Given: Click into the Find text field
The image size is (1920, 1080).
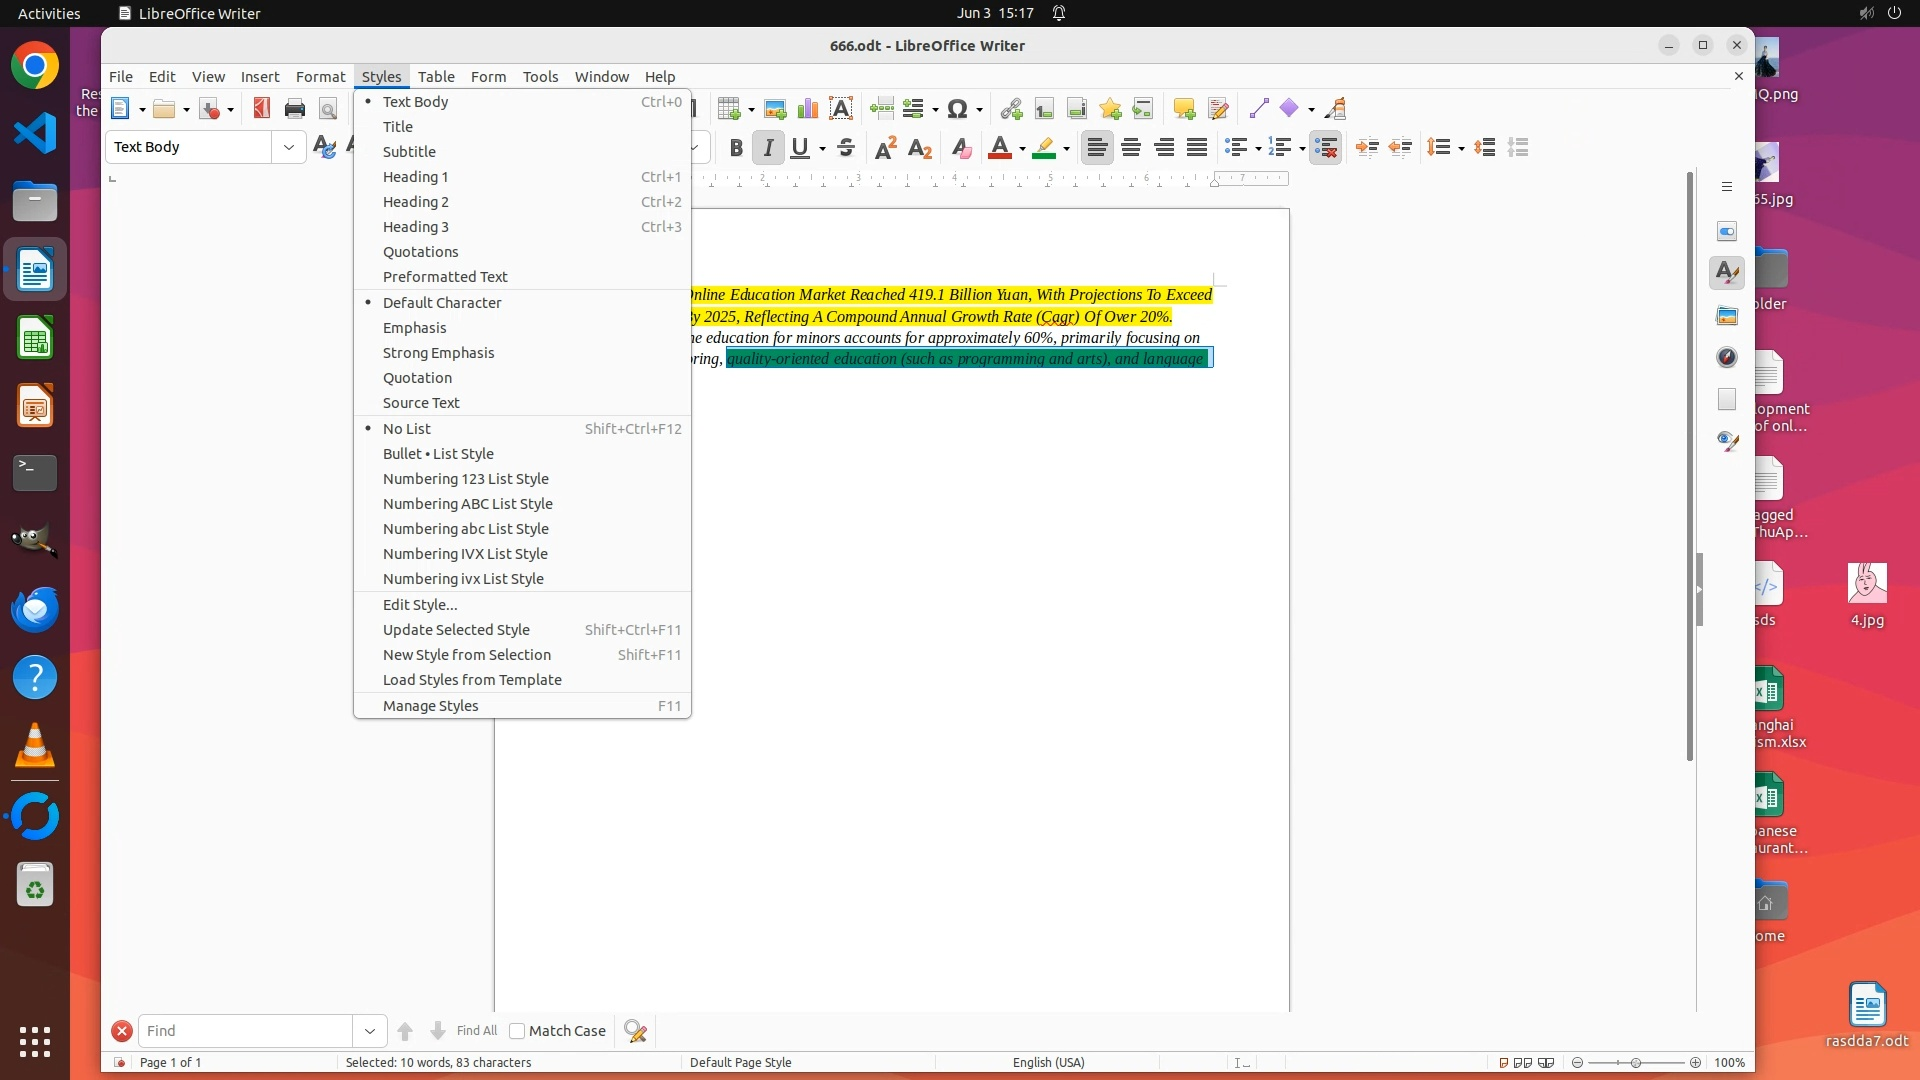Looking at the screenshot, I should [245, 1031].
